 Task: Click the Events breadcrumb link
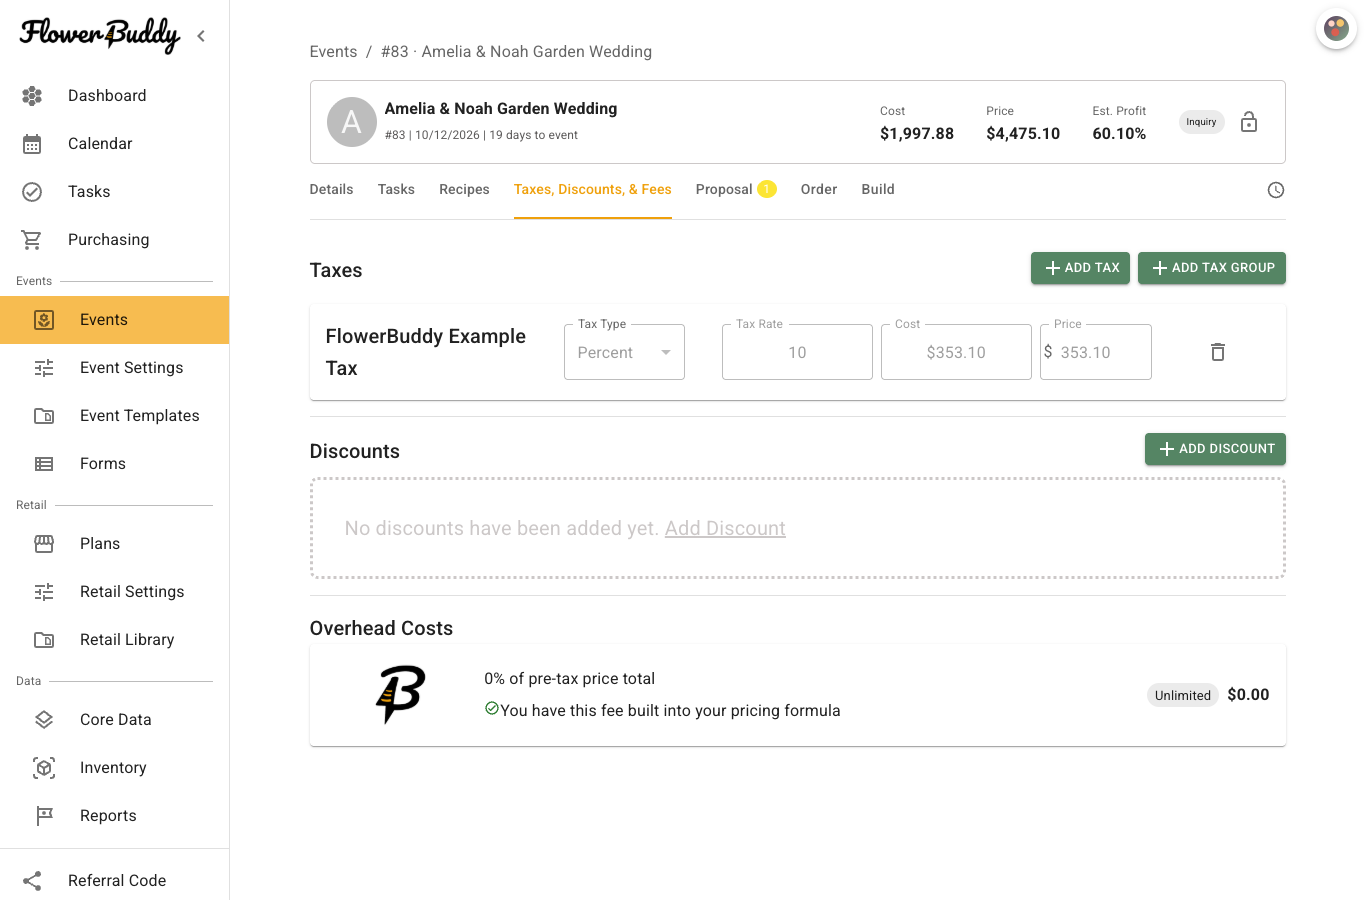(333, 52)
